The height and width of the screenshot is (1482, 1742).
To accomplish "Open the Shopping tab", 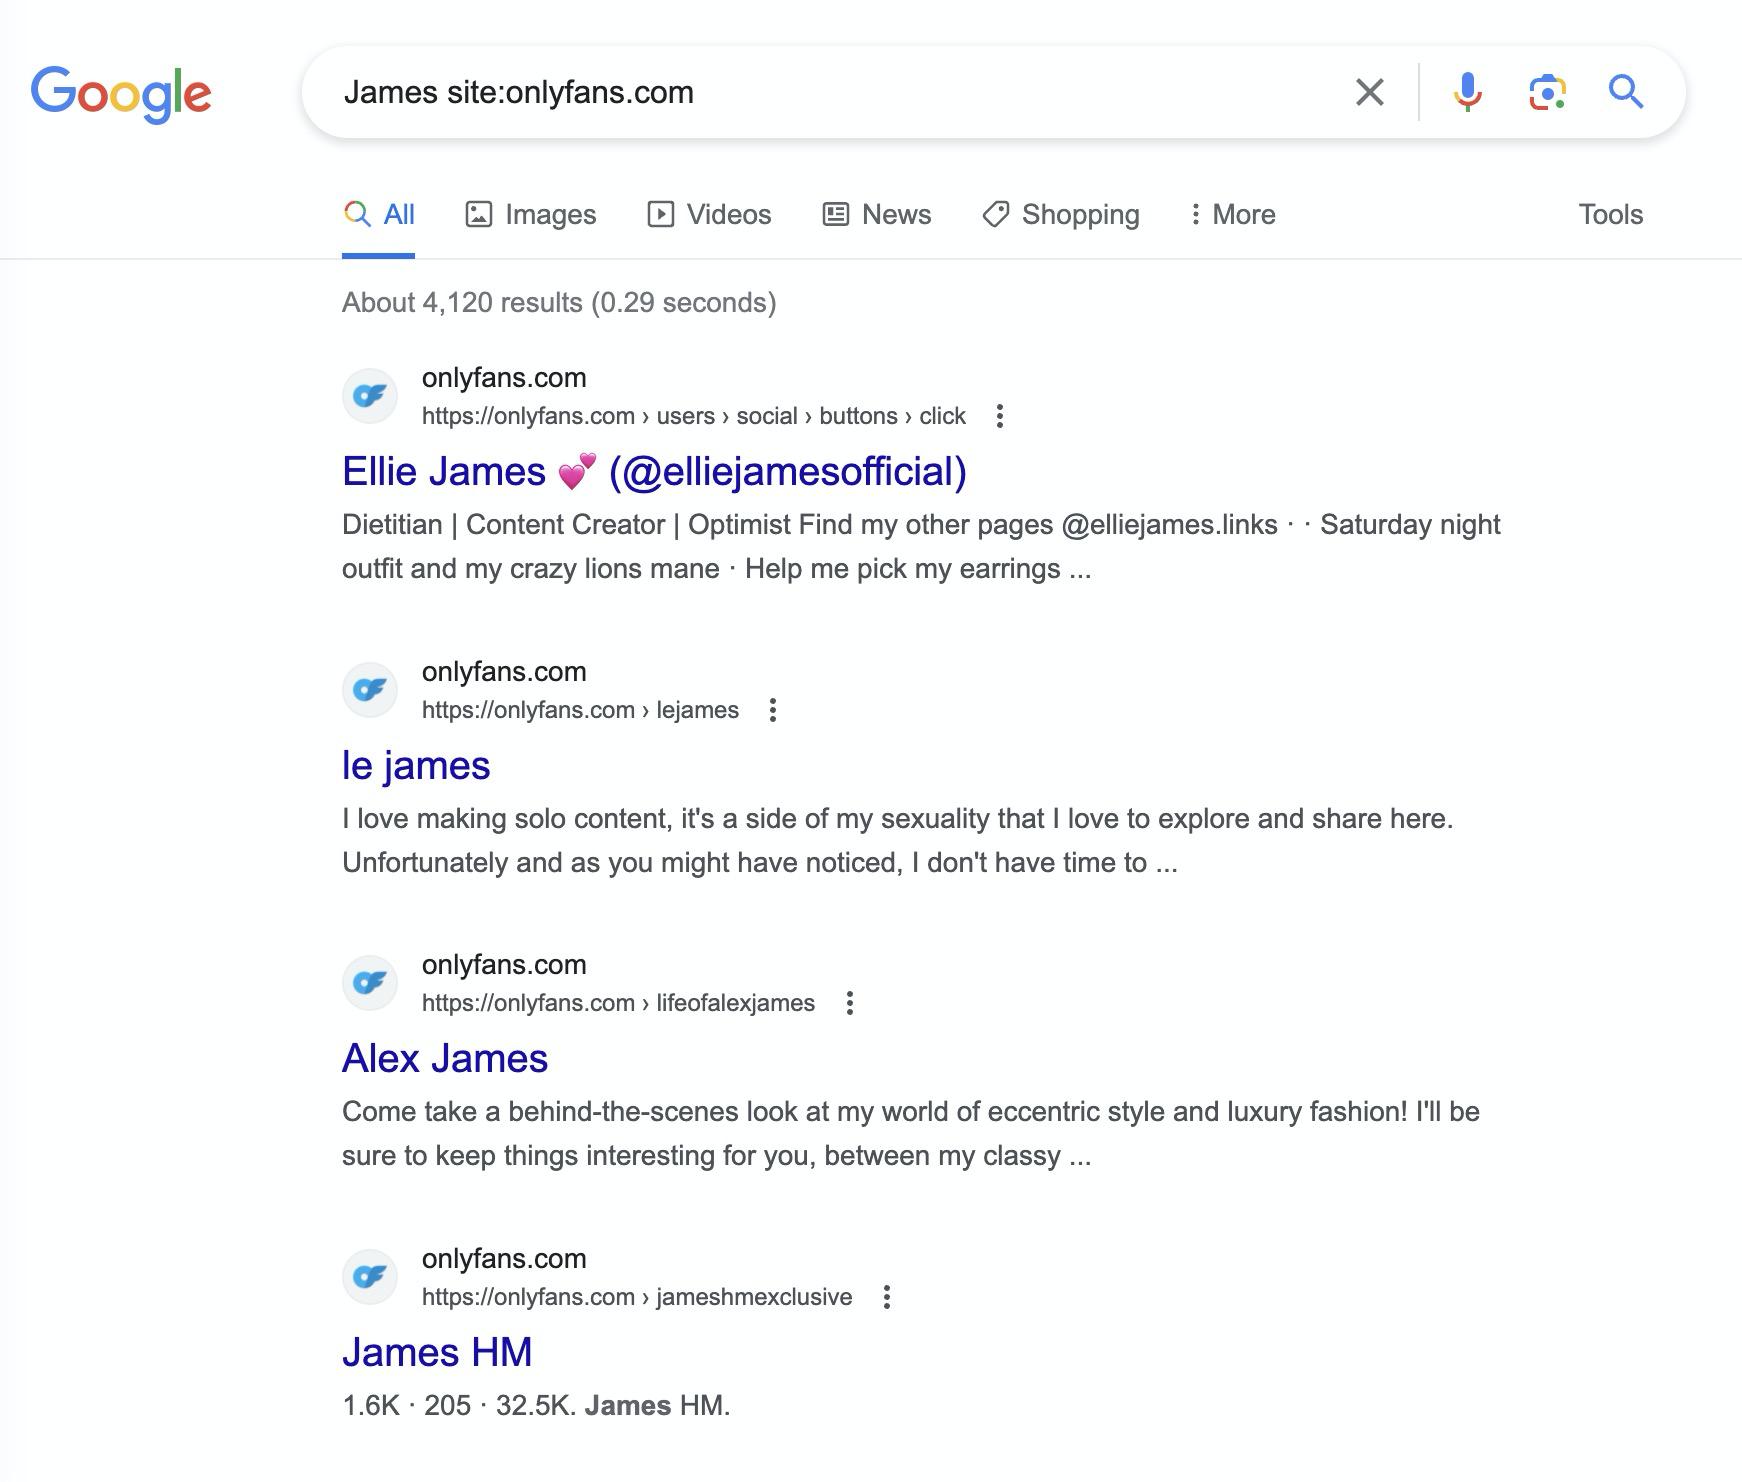I will pyautogui.click(x=1060, y=214).
